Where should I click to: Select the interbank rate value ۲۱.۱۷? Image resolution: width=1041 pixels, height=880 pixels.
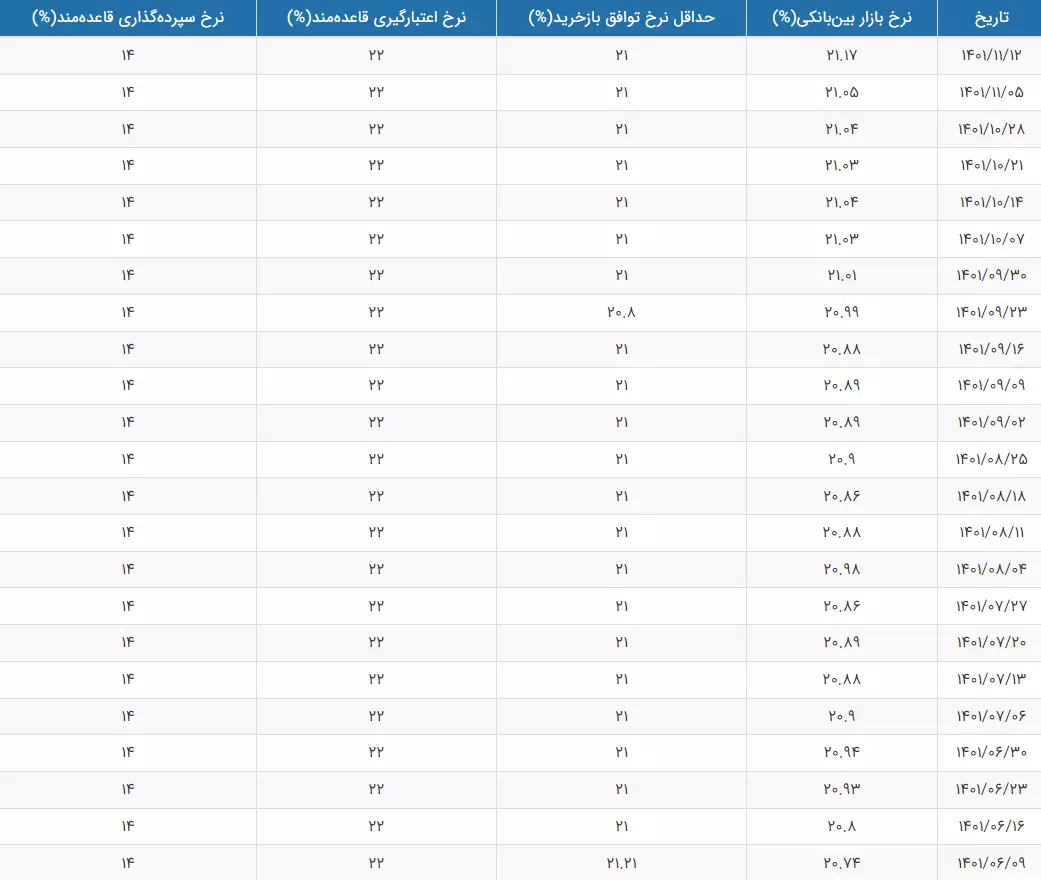click(x=842, y=55)
